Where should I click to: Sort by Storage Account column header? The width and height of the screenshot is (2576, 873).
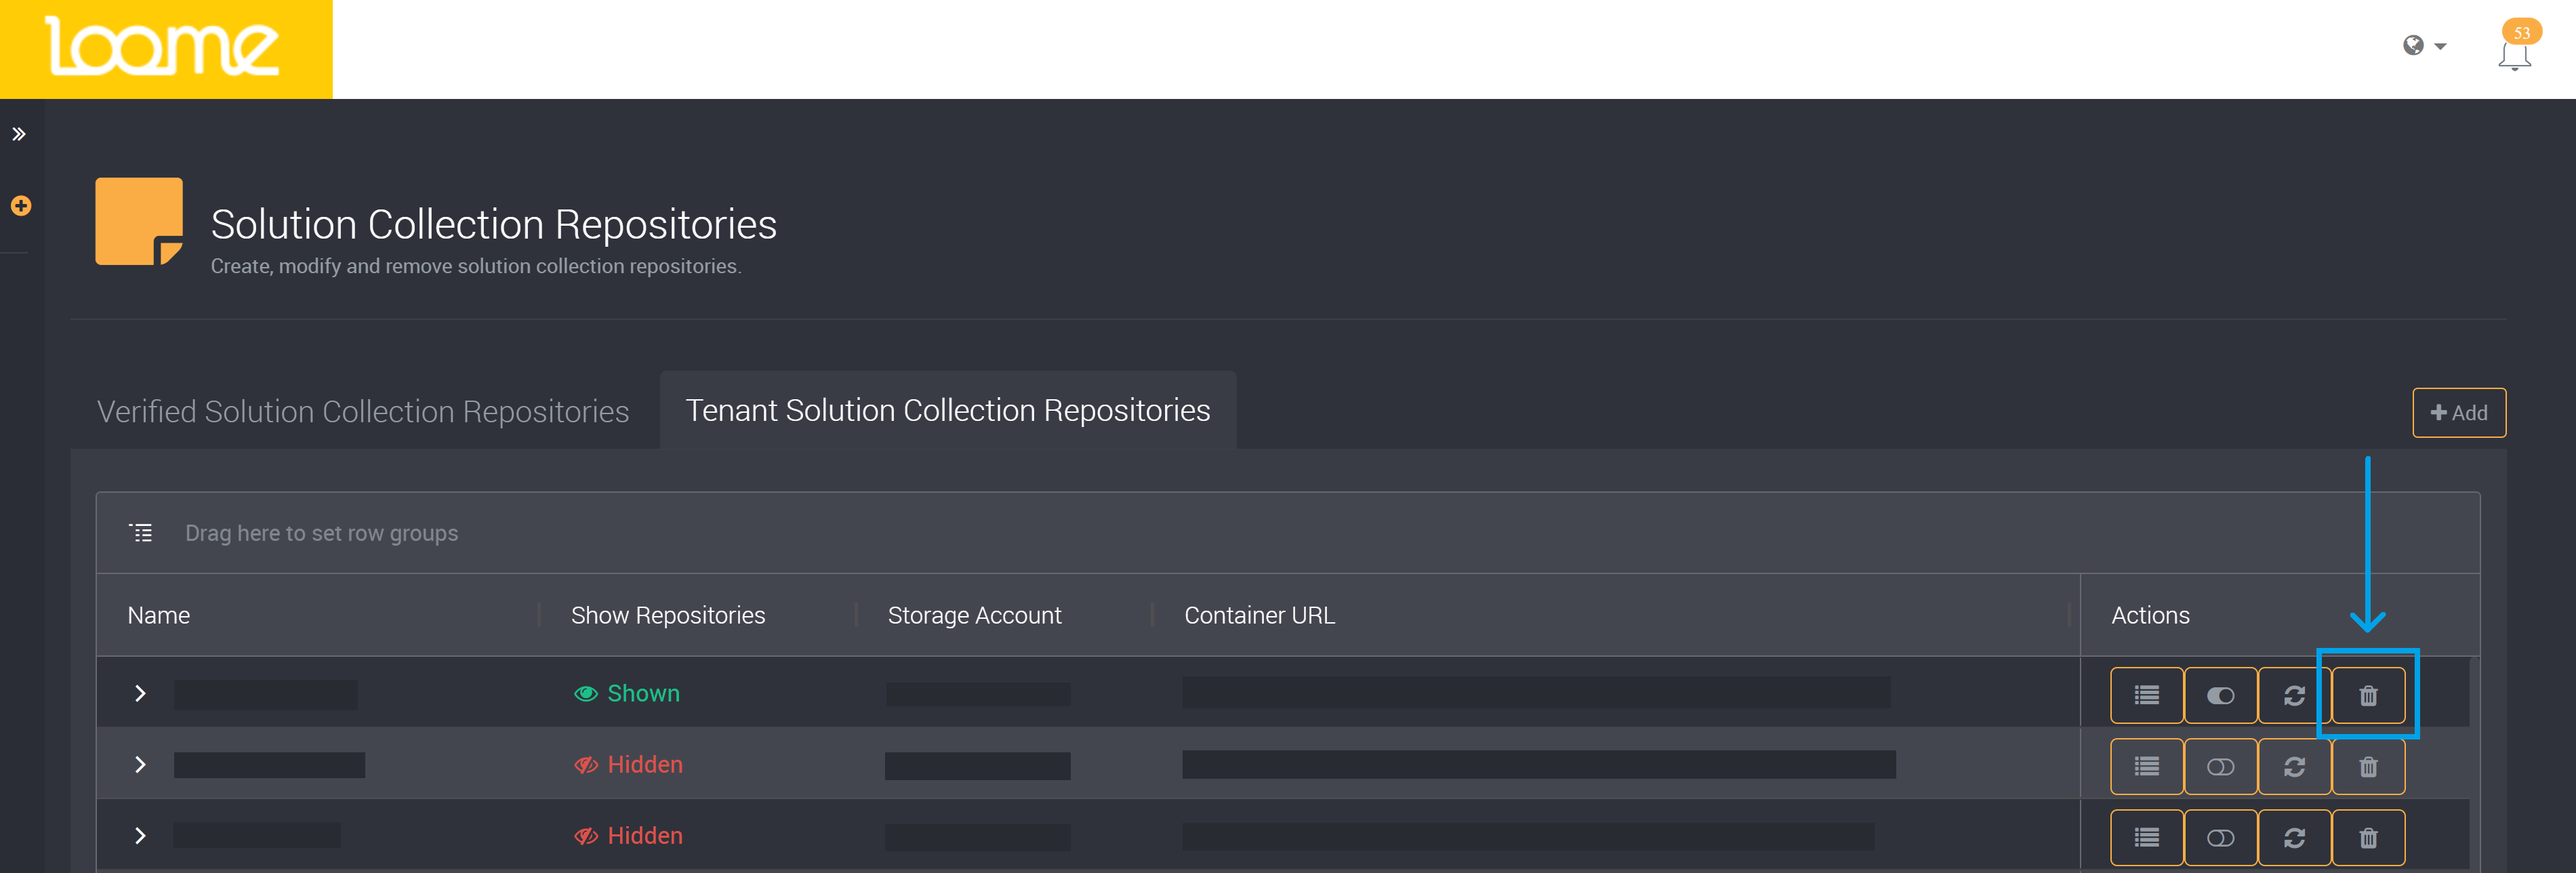(974, 615)
